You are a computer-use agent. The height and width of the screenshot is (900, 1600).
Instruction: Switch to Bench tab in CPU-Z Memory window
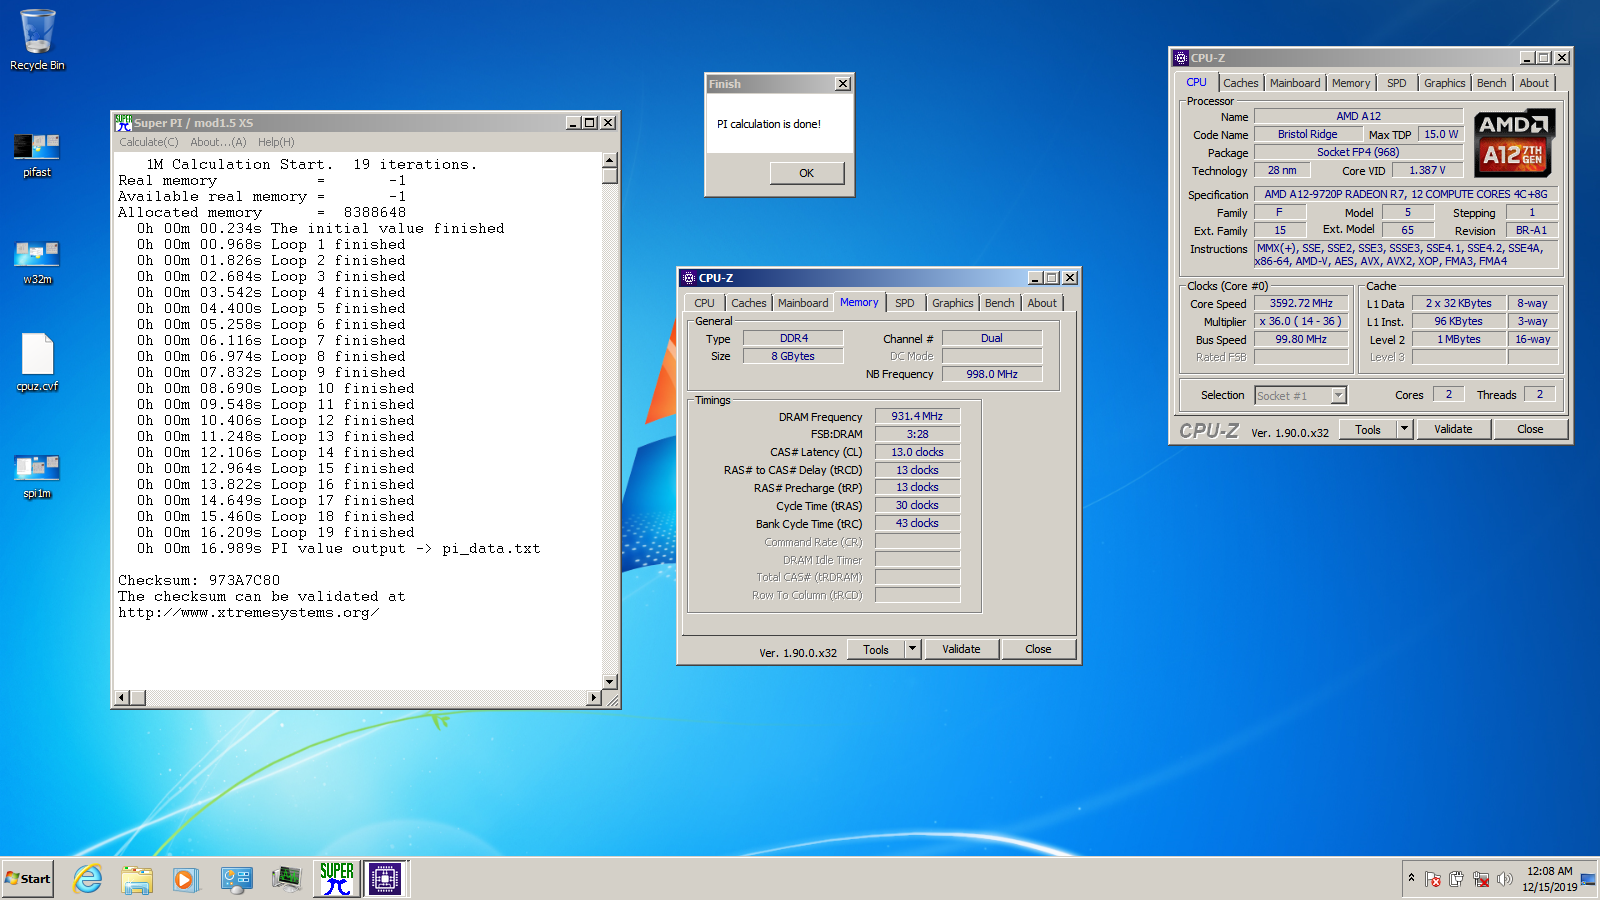tap(1000, 303)
